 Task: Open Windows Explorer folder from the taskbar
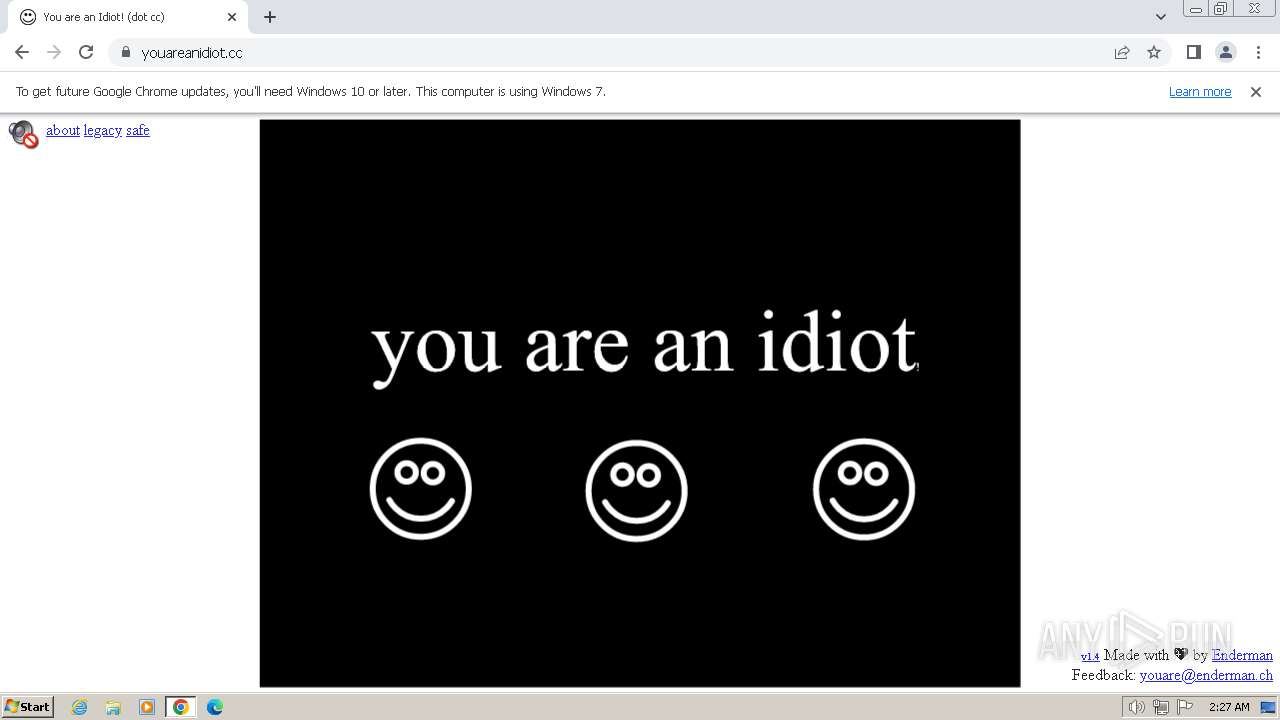(113, 707)
